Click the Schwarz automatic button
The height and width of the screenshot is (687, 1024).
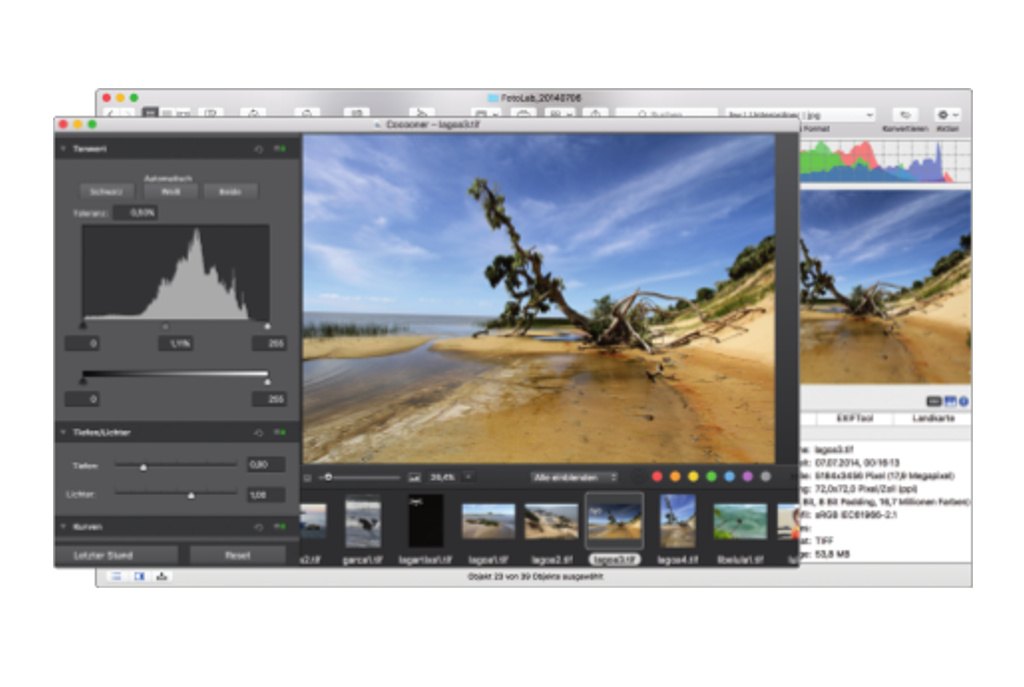[106, 192]
